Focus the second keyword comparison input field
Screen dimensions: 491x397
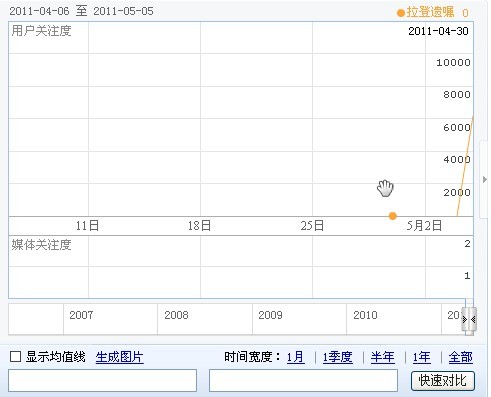pos(303,380)
